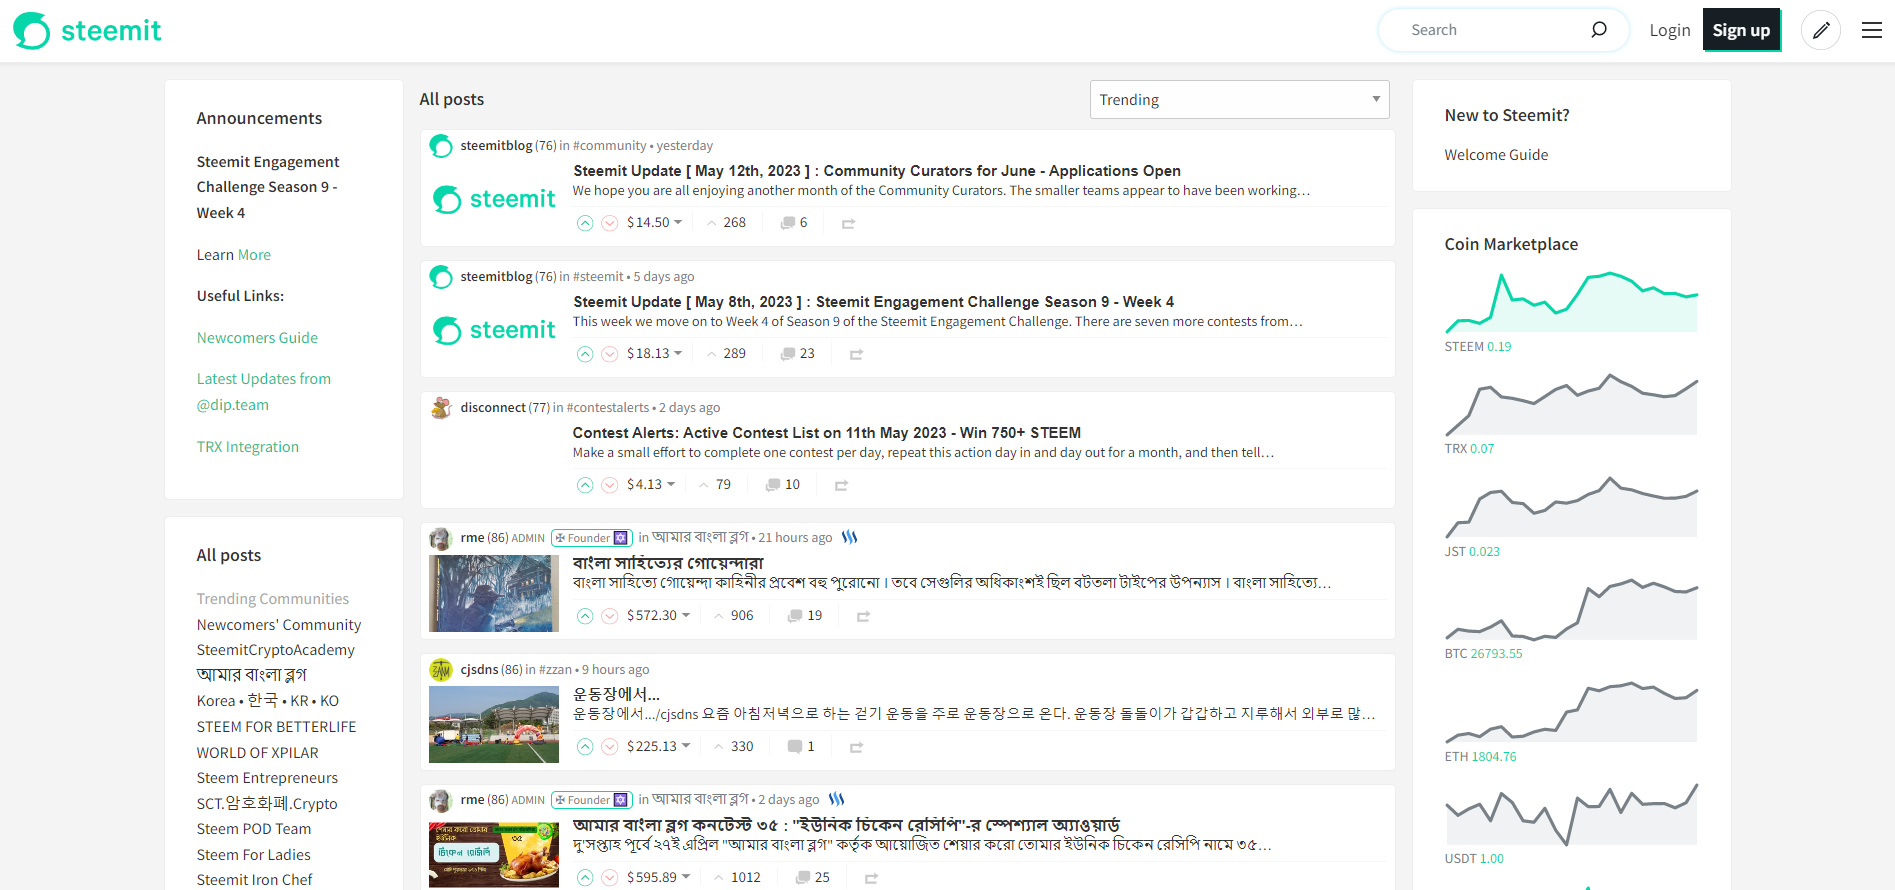Expand the $572.30 payout details
The image size is (1895, 890).
coord(658,616)
